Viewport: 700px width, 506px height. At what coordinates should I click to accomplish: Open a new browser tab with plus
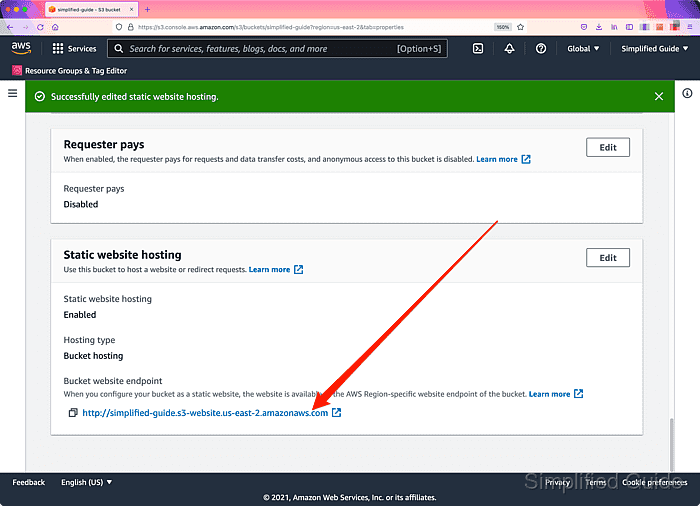coord(147,9)
